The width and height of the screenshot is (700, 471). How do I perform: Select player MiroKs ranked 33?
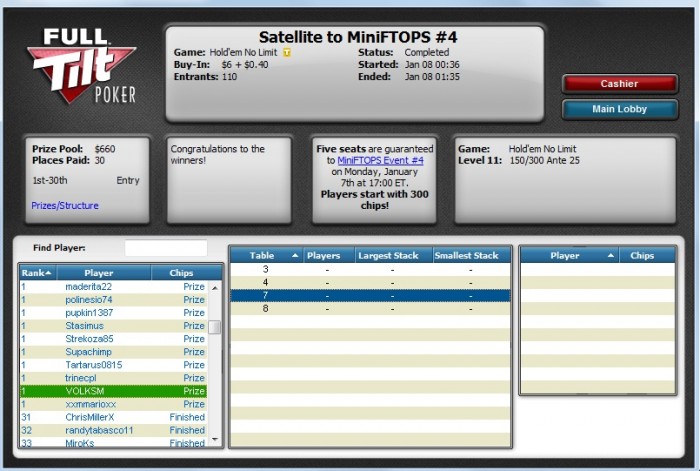click(113, 442)
